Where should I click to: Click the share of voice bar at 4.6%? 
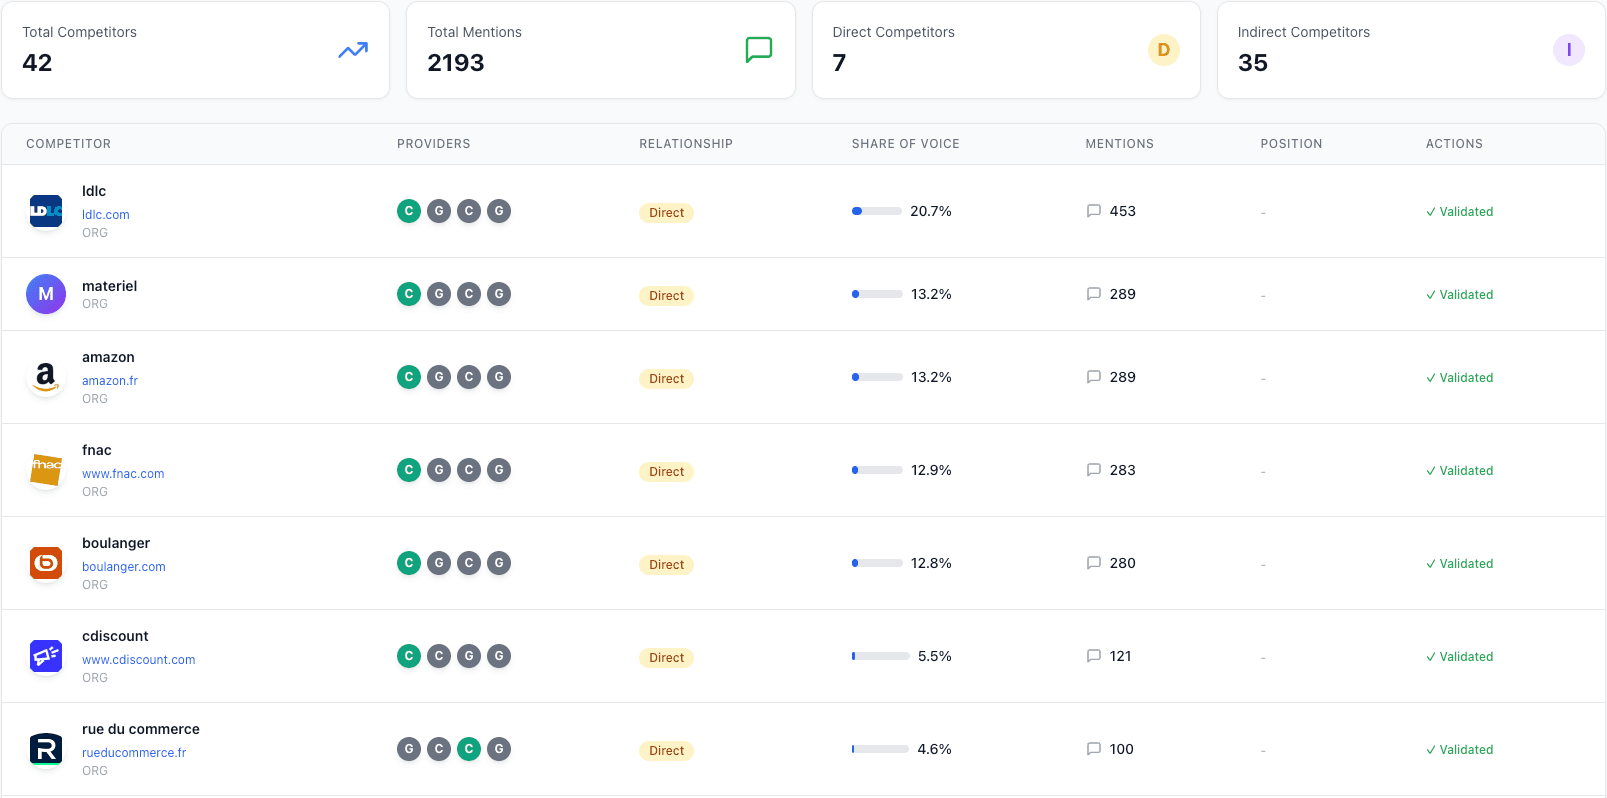pyautogui.click(x=881, y=749)
